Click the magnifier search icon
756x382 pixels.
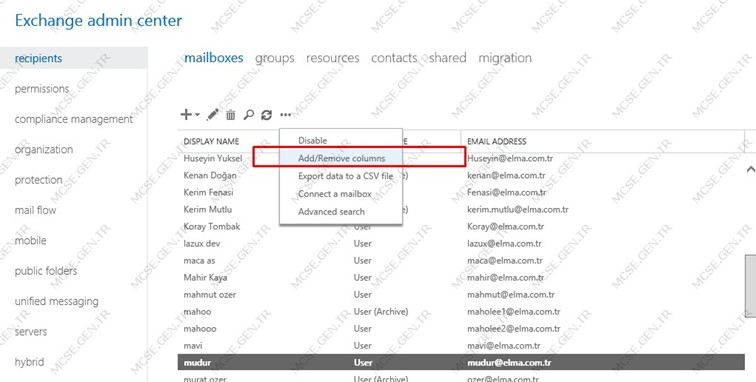coord(249,114)
